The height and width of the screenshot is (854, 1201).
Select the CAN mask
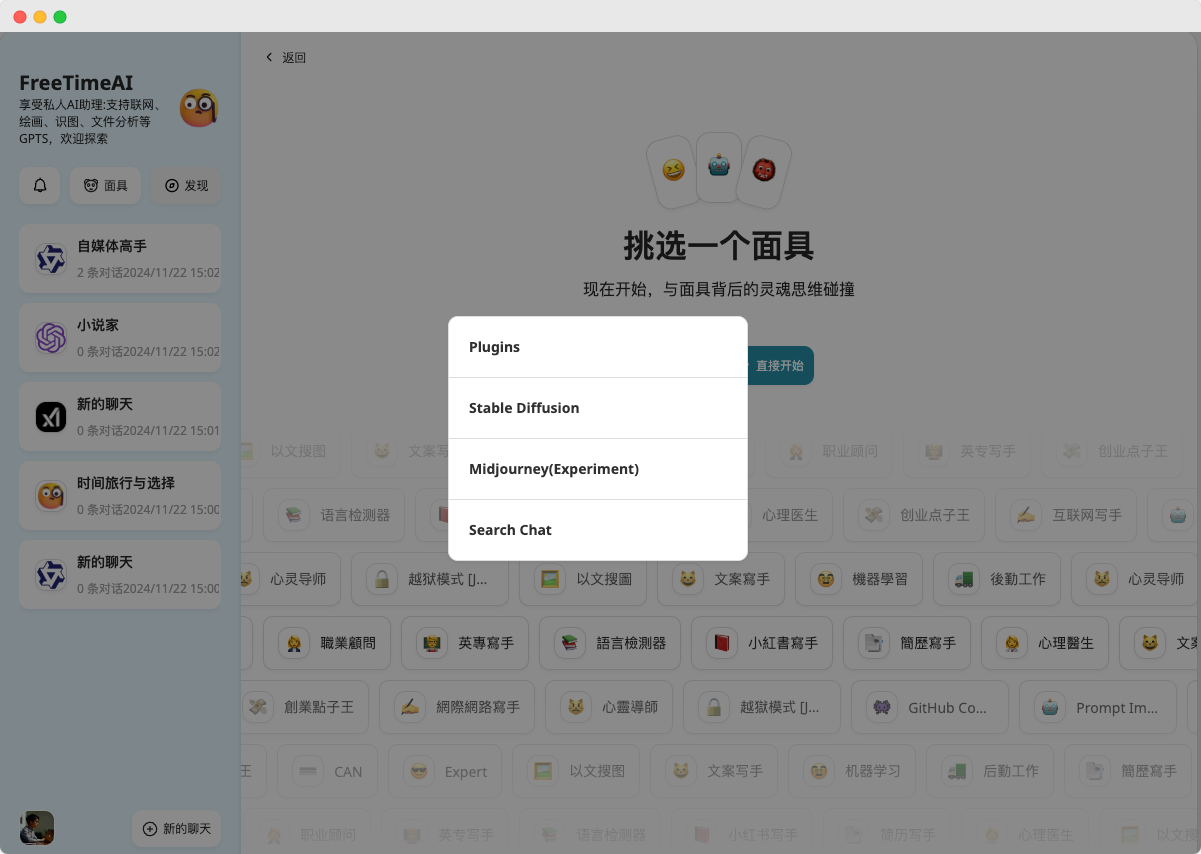[x=327, y=771]
